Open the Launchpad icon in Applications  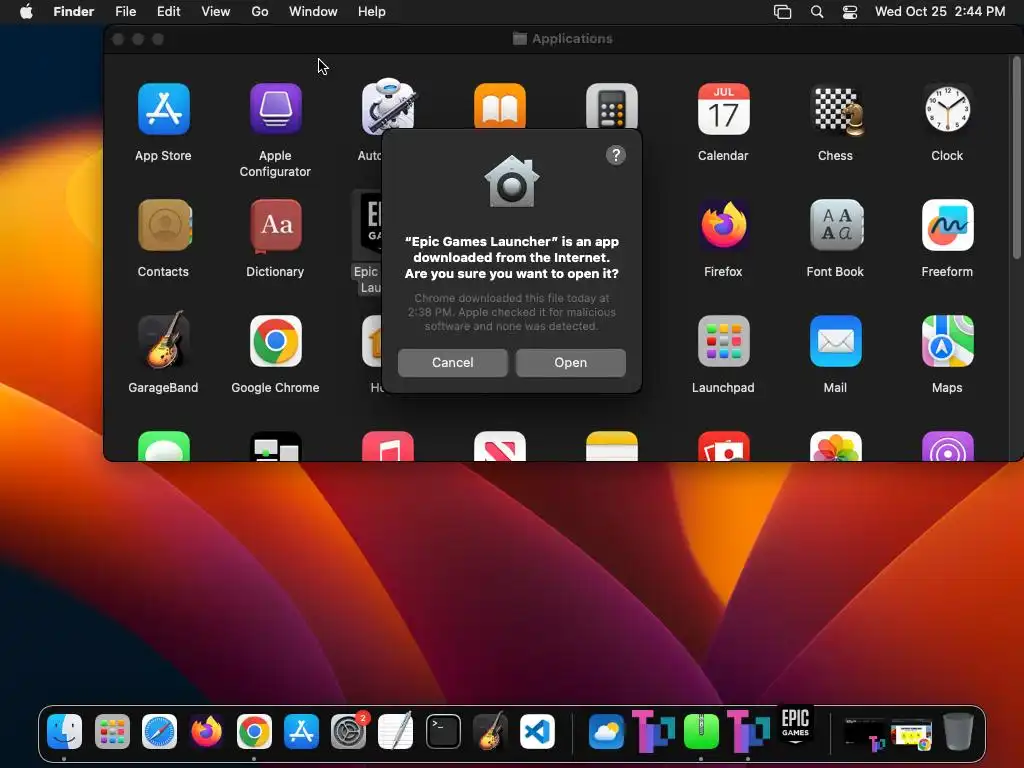(x=723, y=341)
